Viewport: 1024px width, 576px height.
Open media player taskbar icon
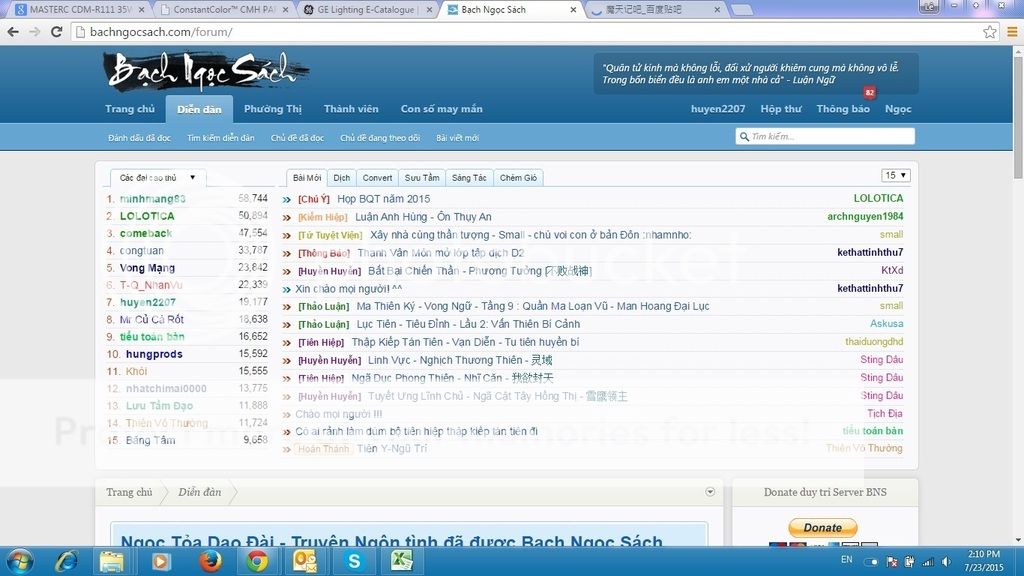161,562
